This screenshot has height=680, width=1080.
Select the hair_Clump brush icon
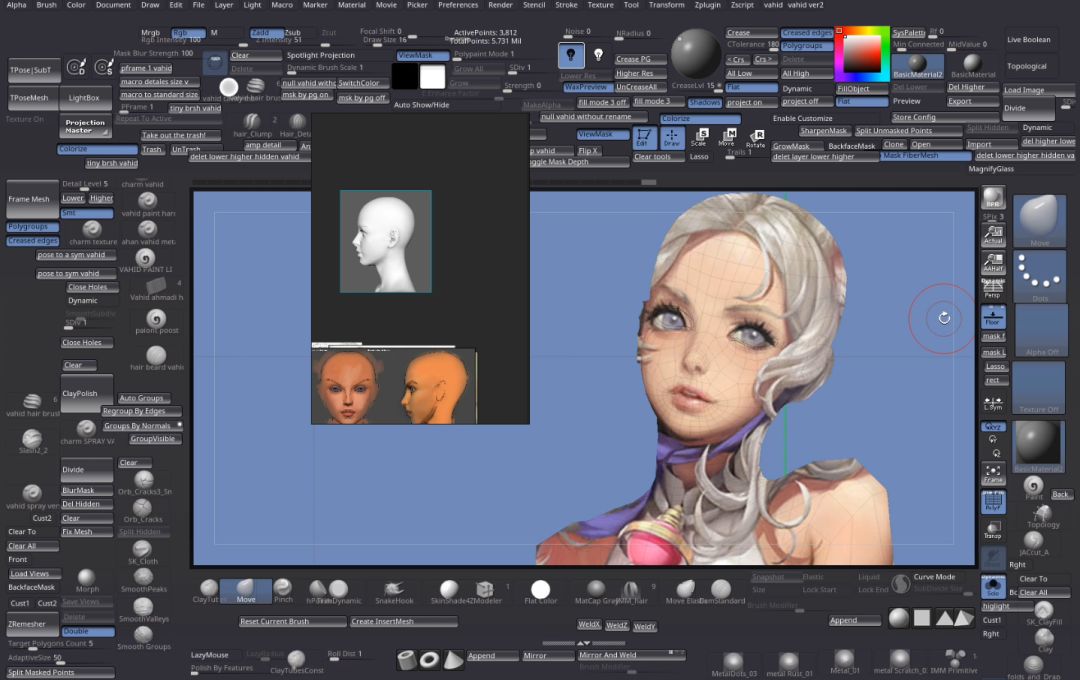point(252,125)
